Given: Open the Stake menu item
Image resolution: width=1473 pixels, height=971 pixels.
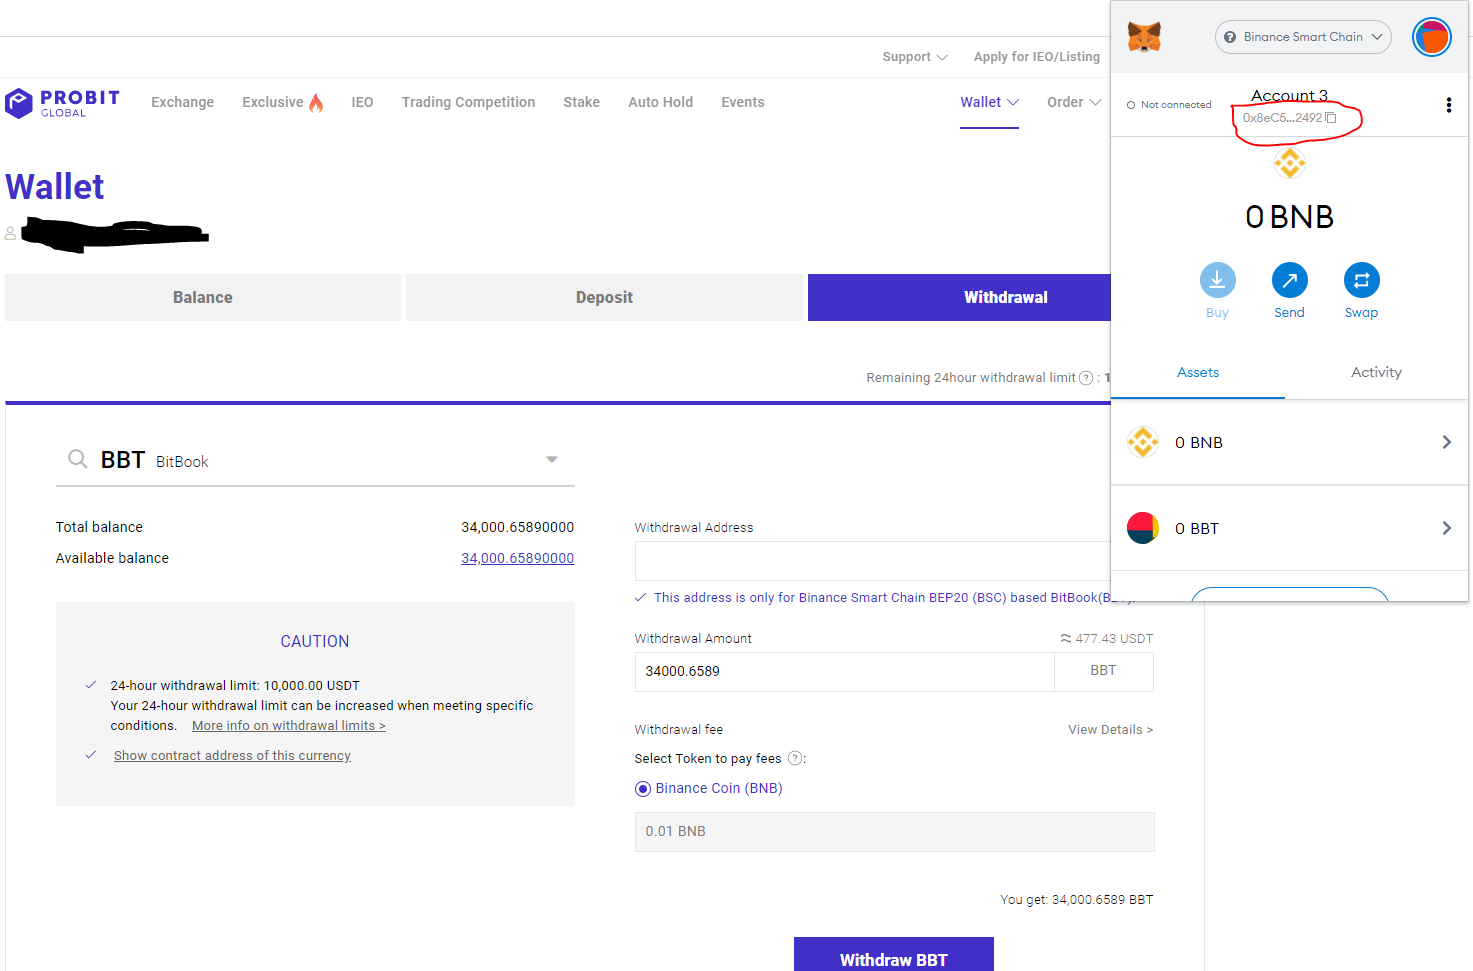Looking at the screenshot, I should click(581, 102).
